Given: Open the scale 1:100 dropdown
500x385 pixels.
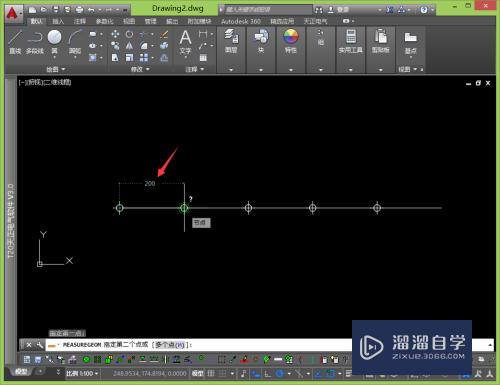Looking at the screenshot, I should point(82,374).
